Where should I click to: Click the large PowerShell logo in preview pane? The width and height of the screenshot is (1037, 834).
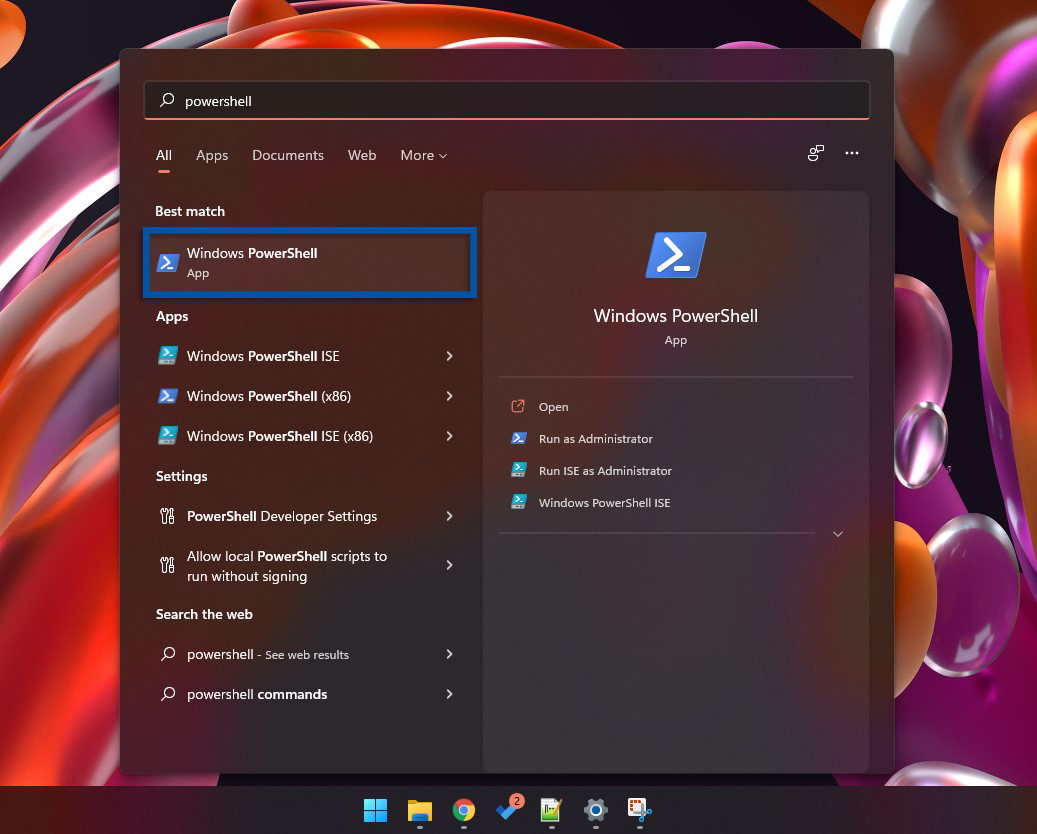tap(675, 254)
